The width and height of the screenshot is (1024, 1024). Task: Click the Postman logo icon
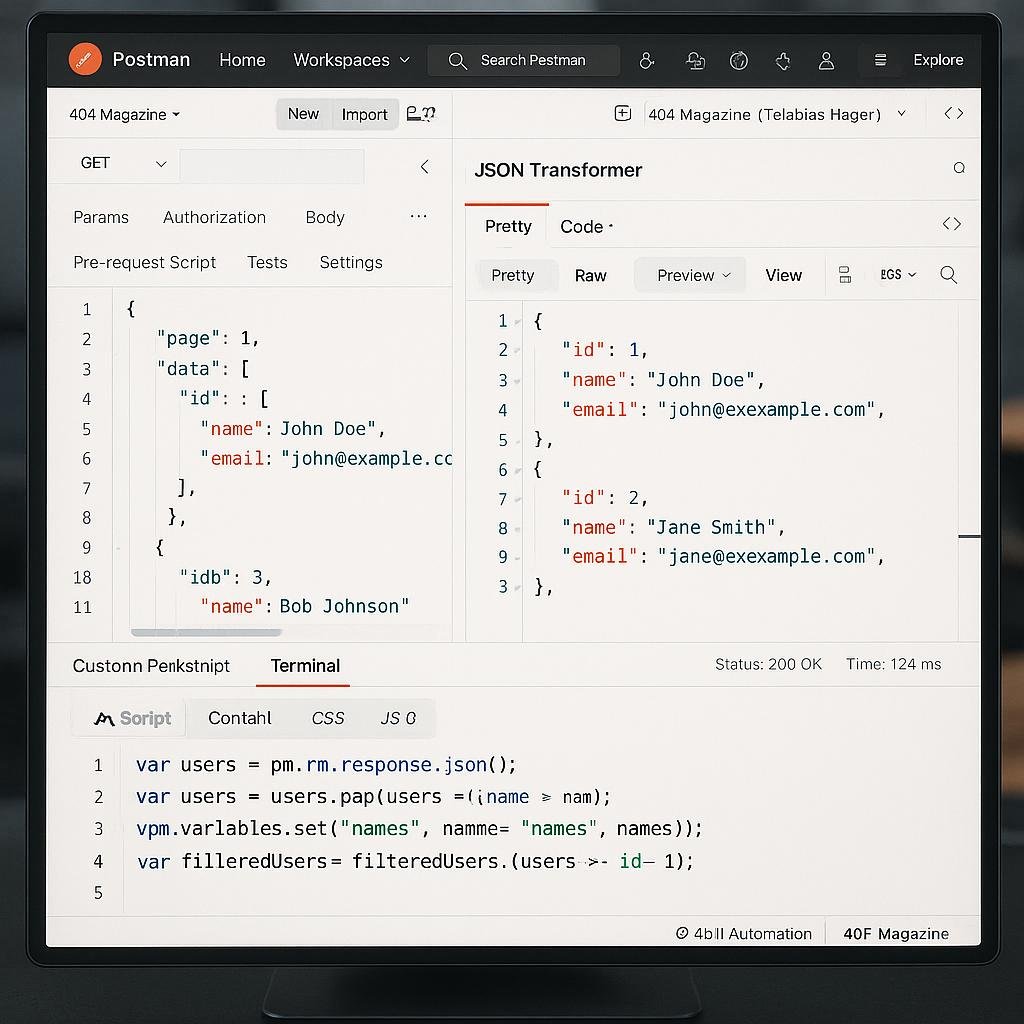[x=85, y=59]
